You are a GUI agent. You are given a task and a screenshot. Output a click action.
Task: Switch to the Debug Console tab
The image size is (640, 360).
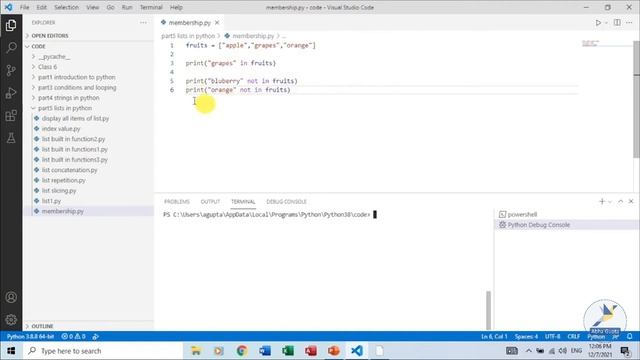286,202
